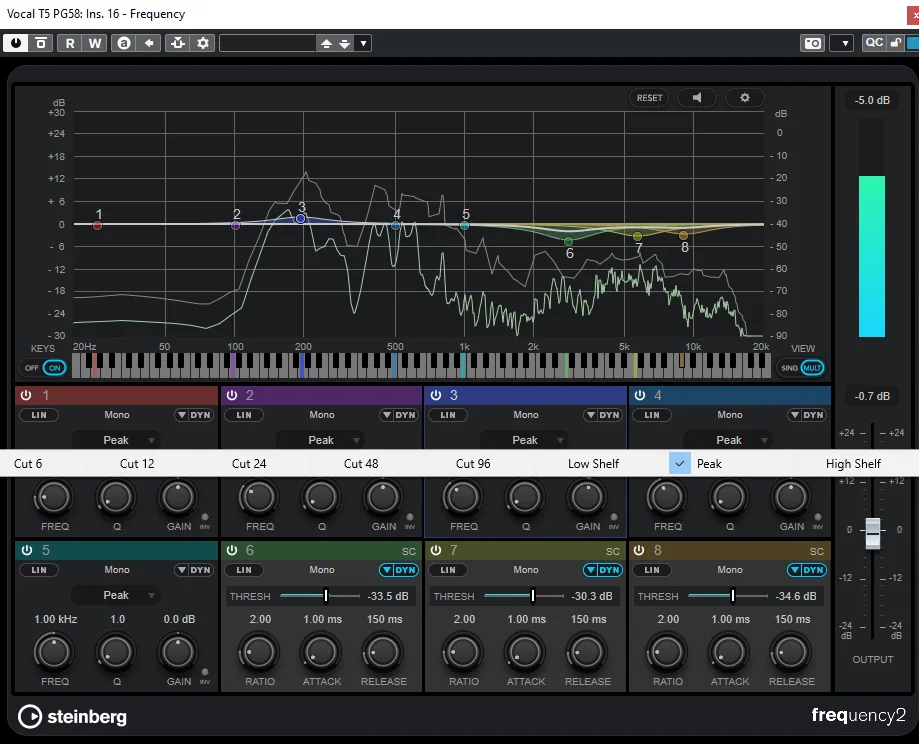The image size is (919, 744).
Task: Select band 6 node on the EQ curve
Action: pyautogui.click(x=568, y=241)
